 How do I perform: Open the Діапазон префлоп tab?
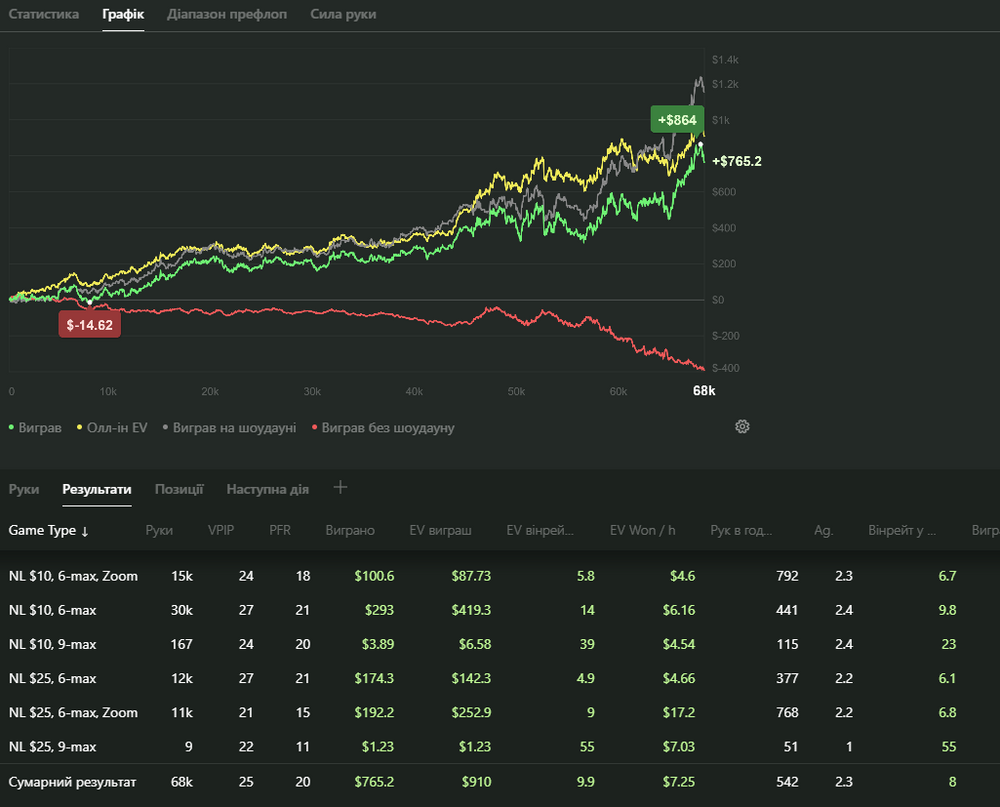pyautogui.click(x=227, y=15)
